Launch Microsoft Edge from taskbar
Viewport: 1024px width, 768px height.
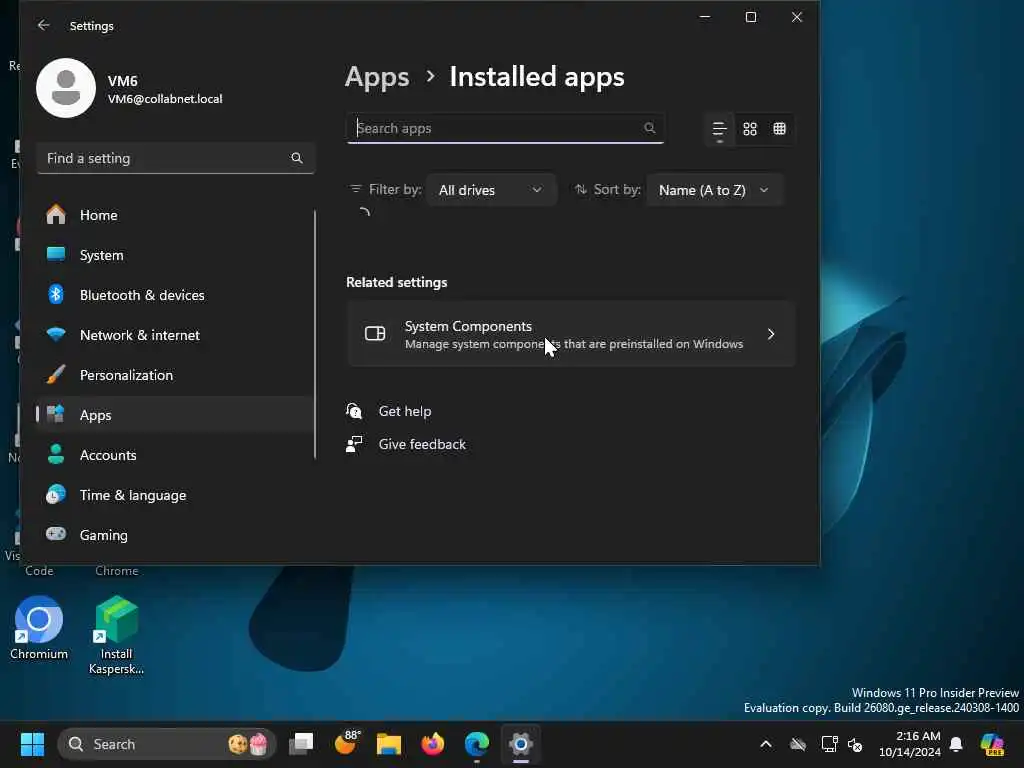477,744
